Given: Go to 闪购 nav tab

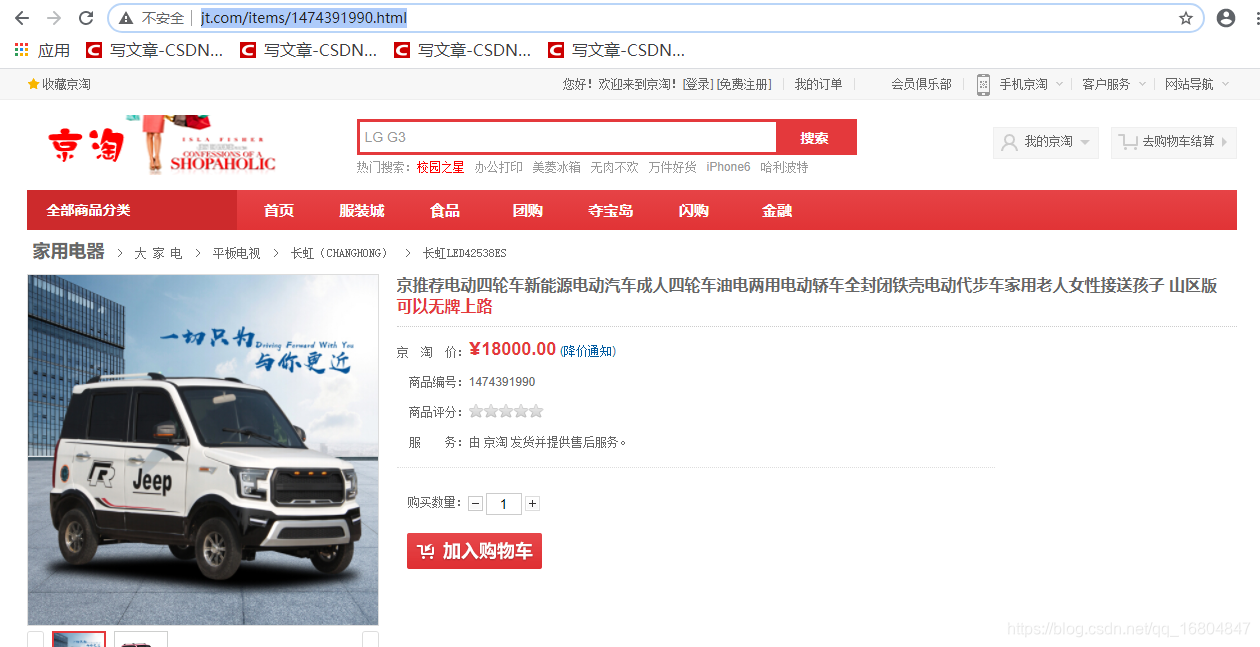Looking at the screenshot, I should tap(694, 210).
